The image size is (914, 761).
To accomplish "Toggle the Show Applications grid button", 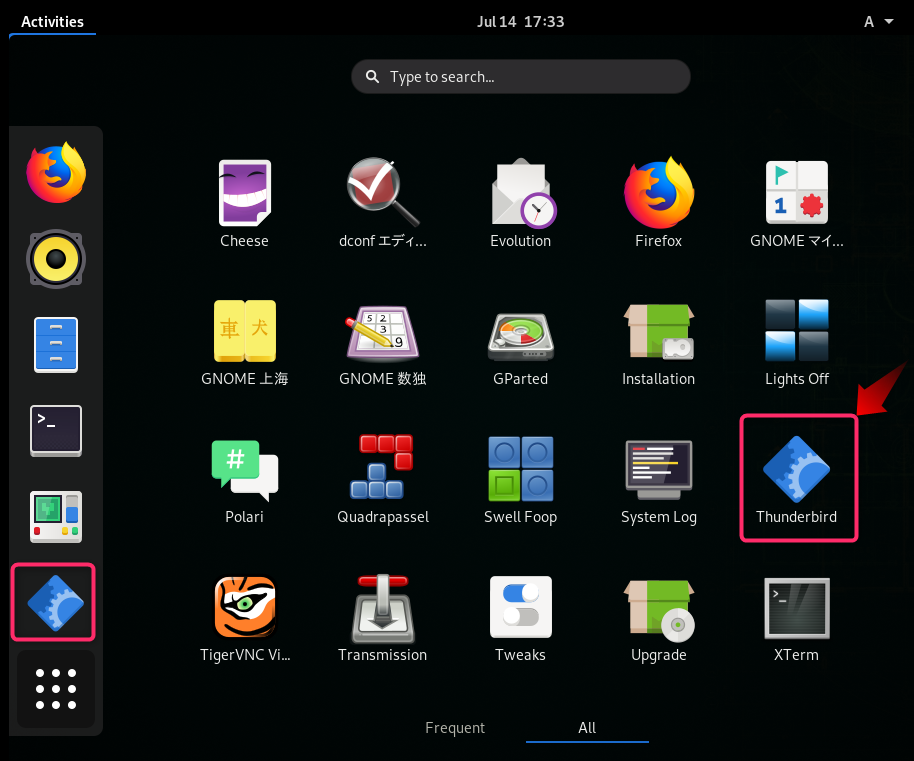I will (x=56, y=689).
